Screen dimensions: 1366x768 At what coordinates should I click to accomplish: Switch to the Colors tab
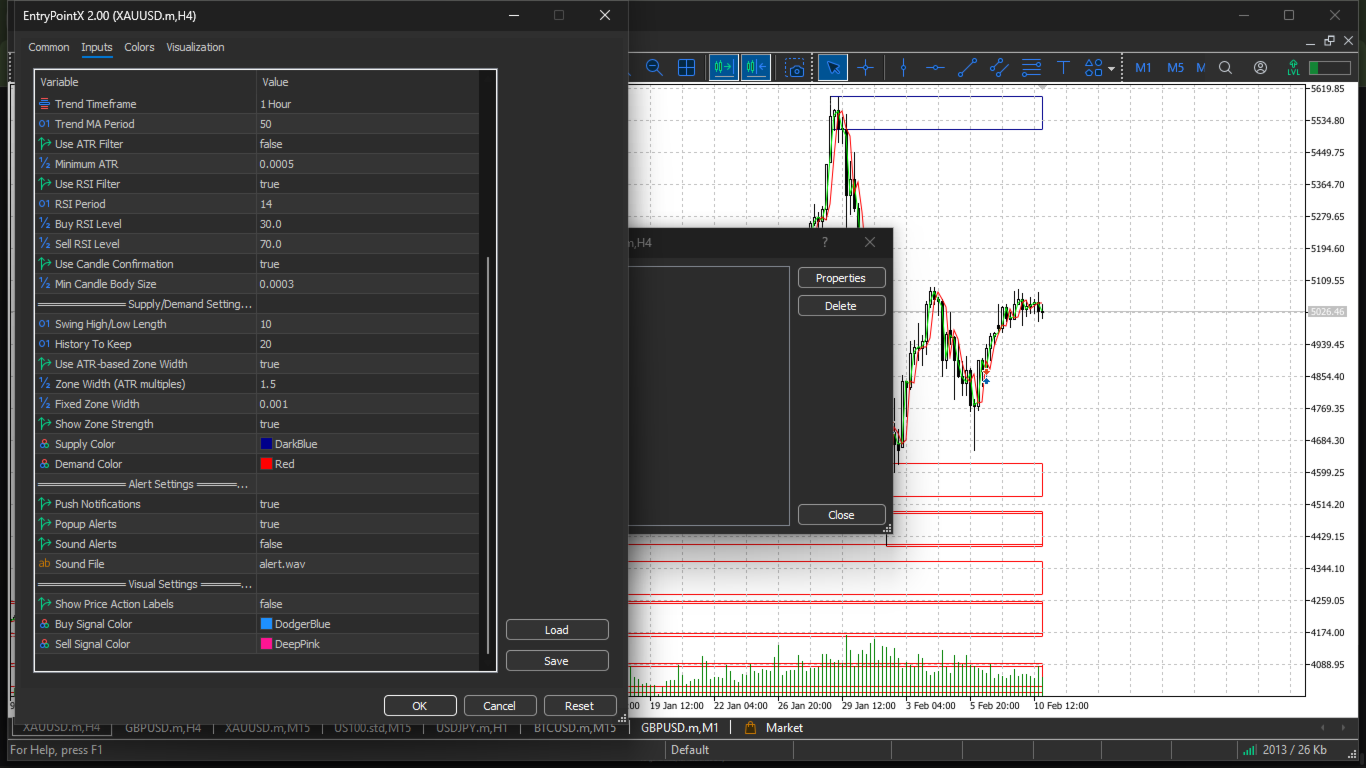click(x=139, y=47)
